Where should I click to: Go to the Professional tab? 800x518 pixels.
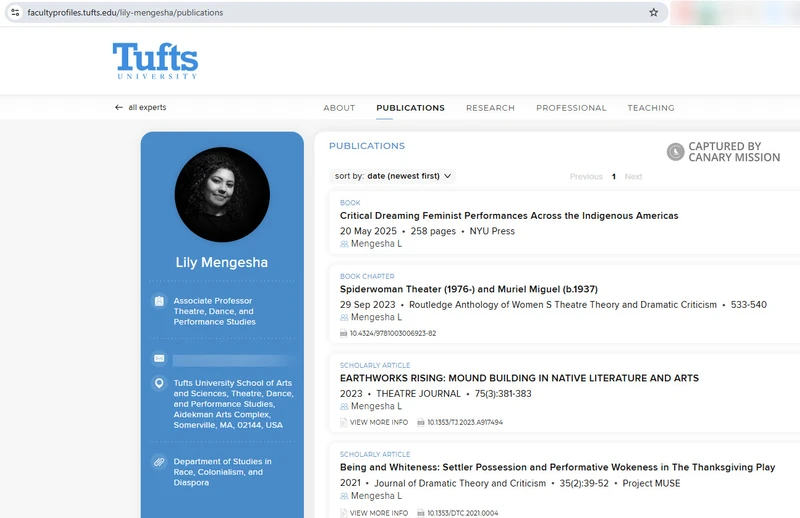(571, 108)
